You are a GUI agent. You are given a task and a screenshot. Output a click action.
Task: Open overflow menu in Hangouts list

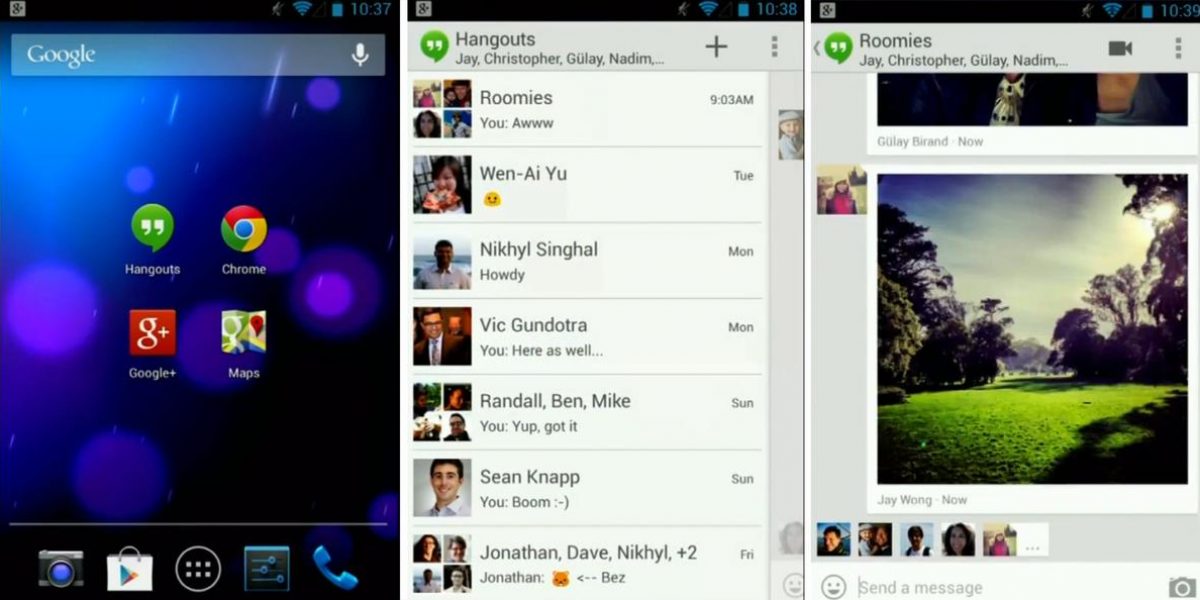[774, 47]
